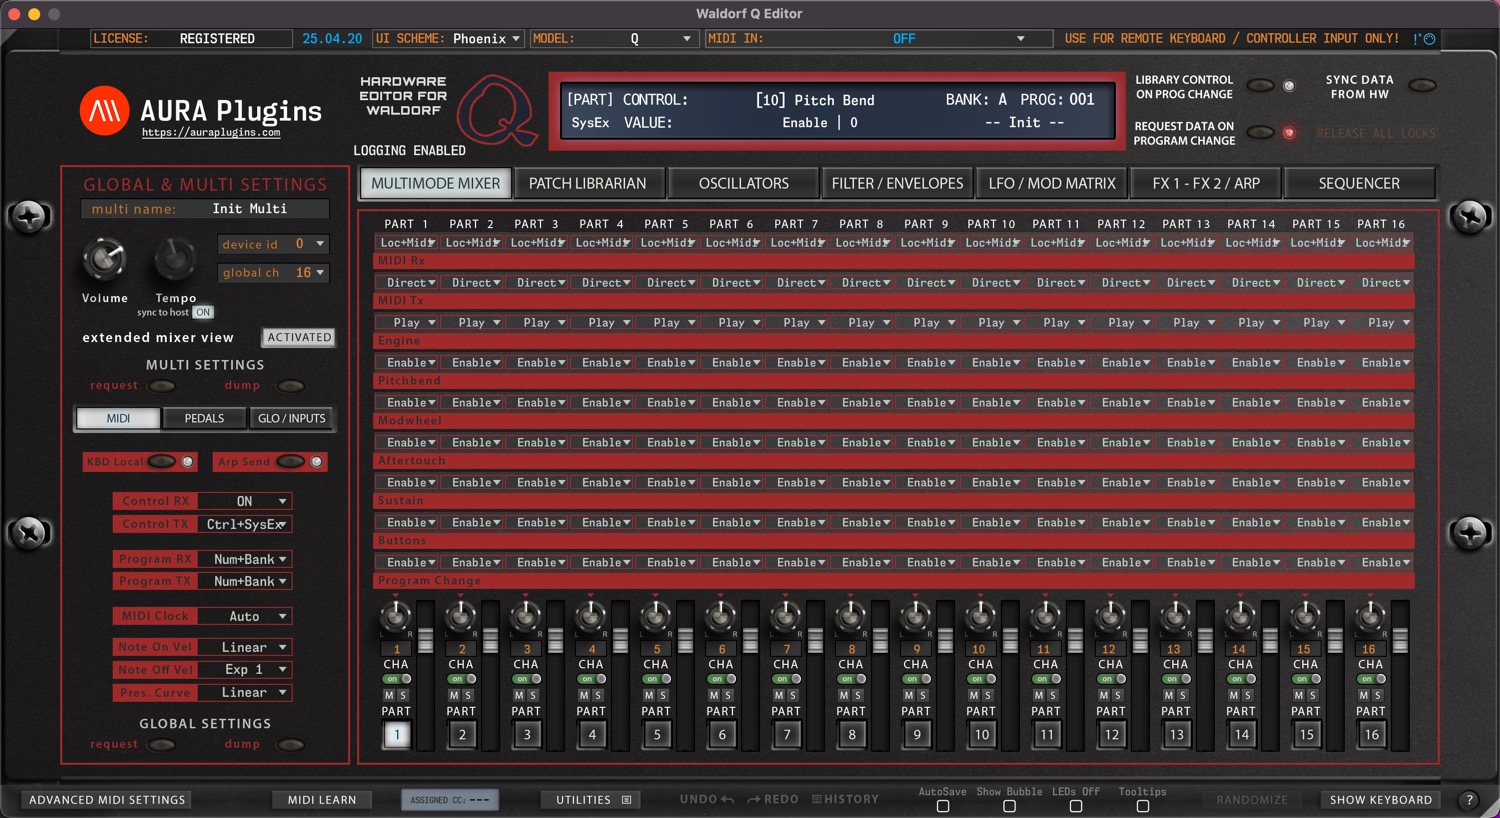
Task: Click Global Settings dump button
Action: [x=290, y=745]
